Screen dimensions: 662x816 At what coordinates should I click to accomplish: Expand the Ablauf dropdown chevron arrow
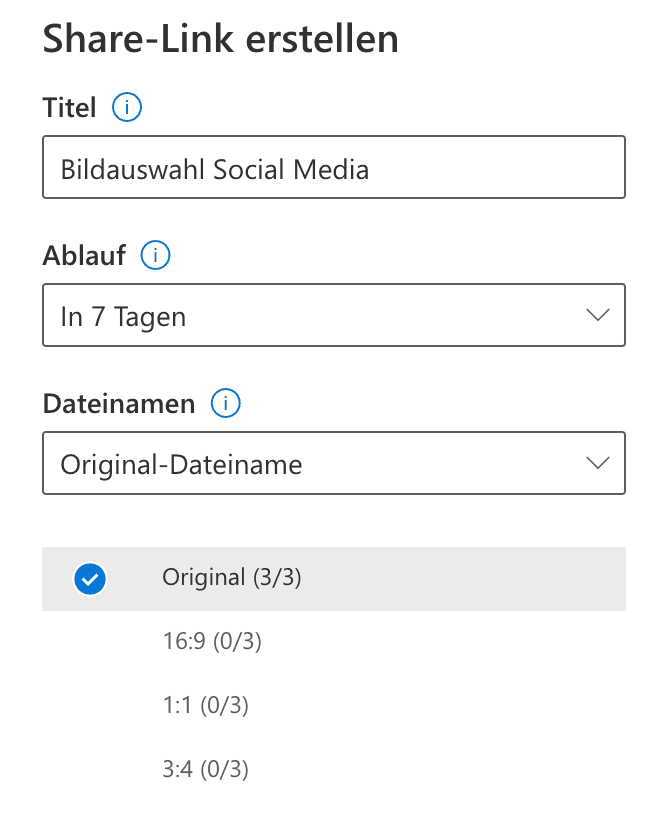coord(597,316)
